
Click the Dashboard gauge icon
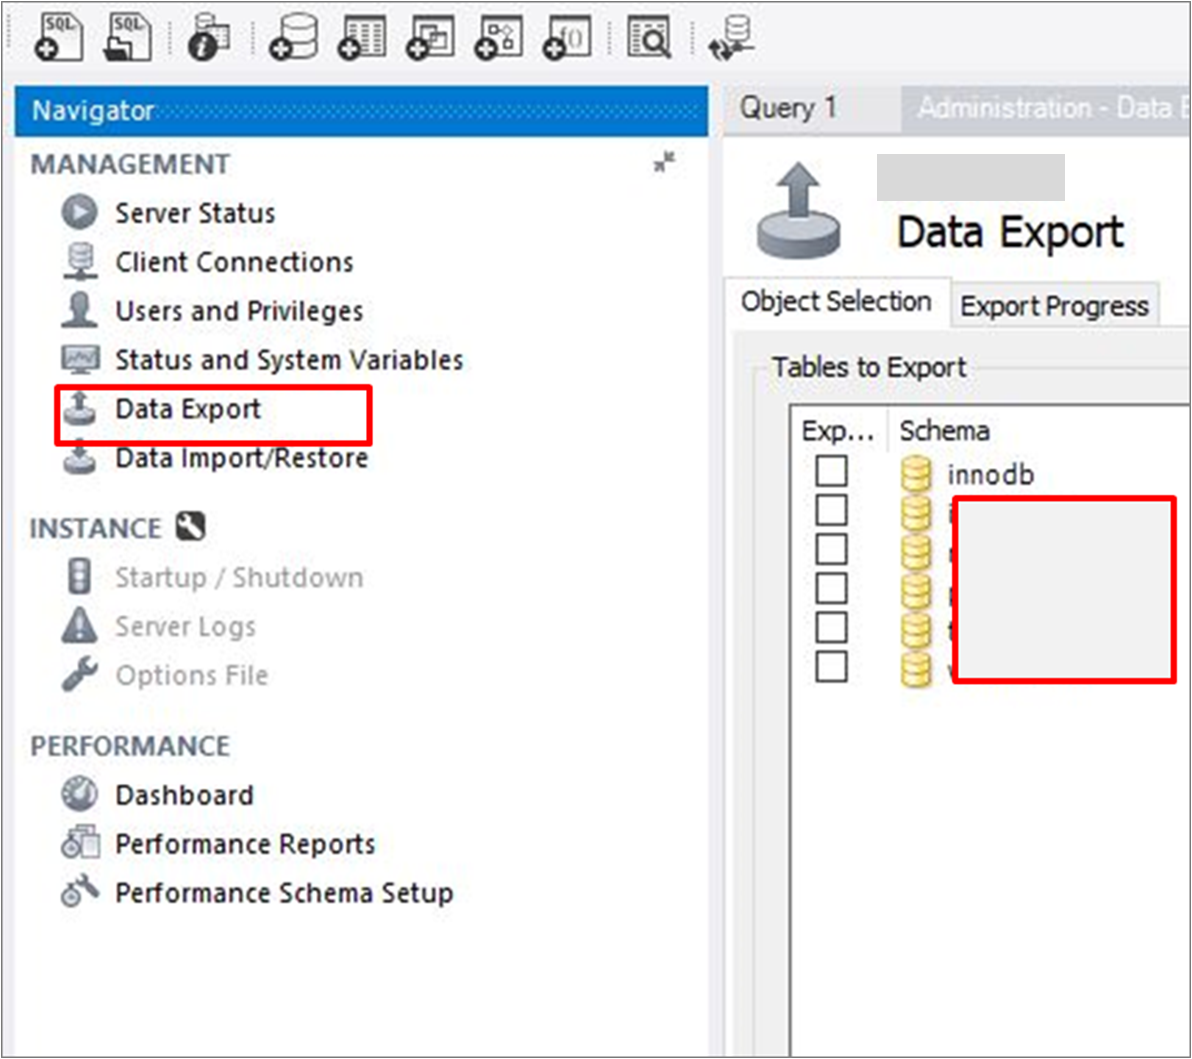(80, 794)
